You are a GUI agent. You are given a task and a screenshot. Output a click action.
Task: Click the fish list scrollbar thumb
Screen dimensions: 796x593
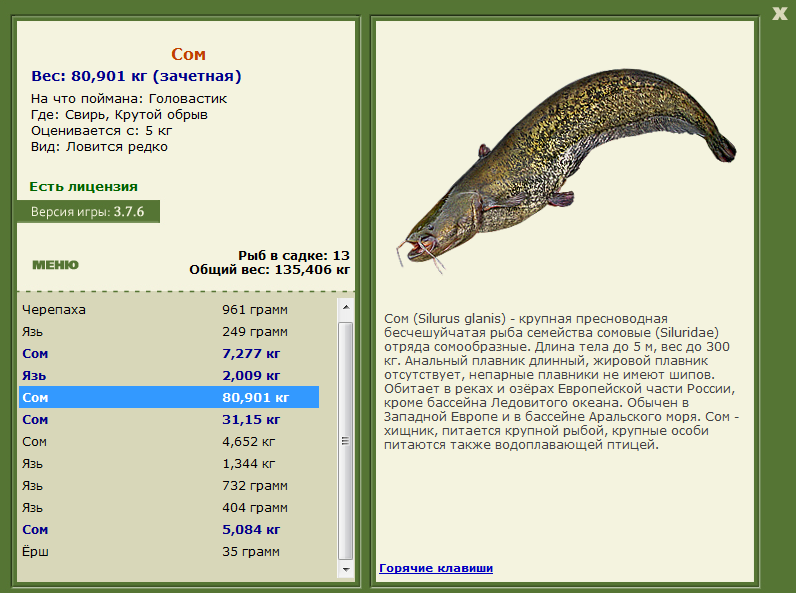coord(346,441)
